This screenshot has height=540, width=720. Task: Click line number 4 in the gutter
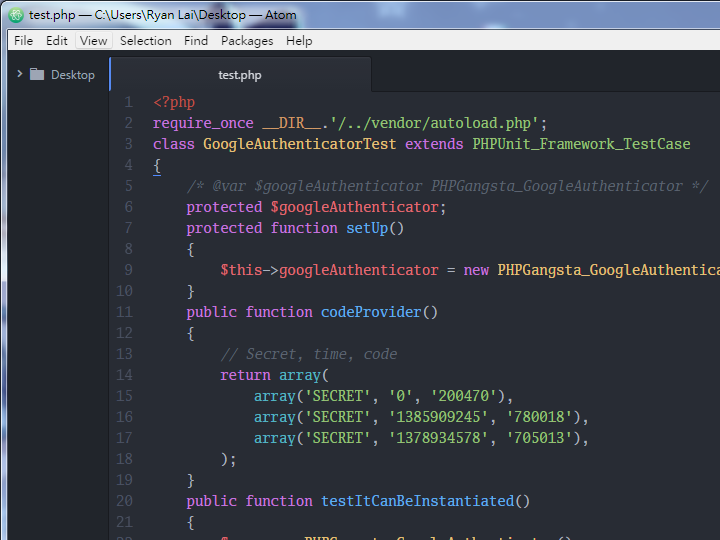point(129,165)
